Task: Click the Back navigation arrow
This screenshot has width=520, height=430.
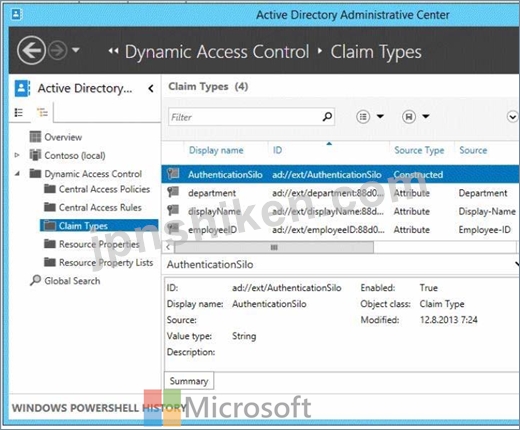Action: click(31, 50)
